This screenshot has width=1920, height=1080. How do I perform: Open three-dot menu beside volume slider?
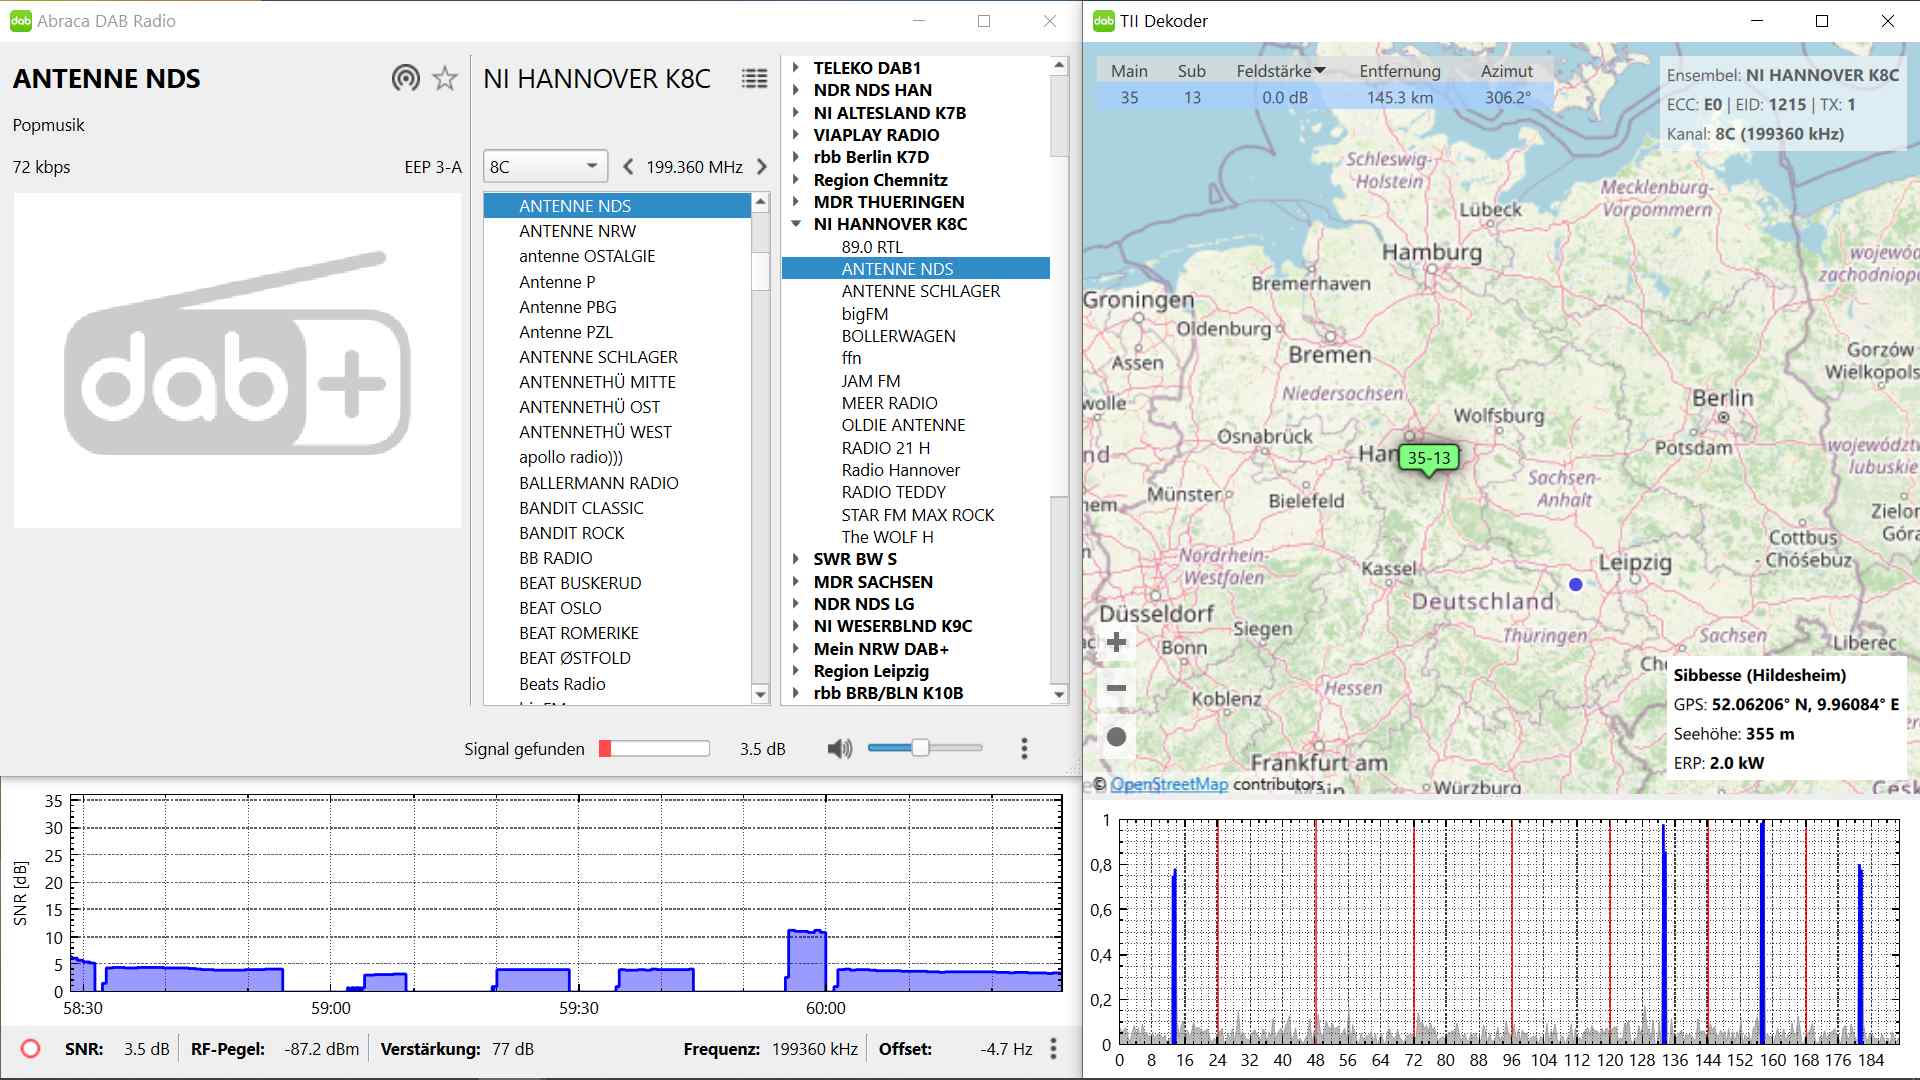(x=1024, y=749)
